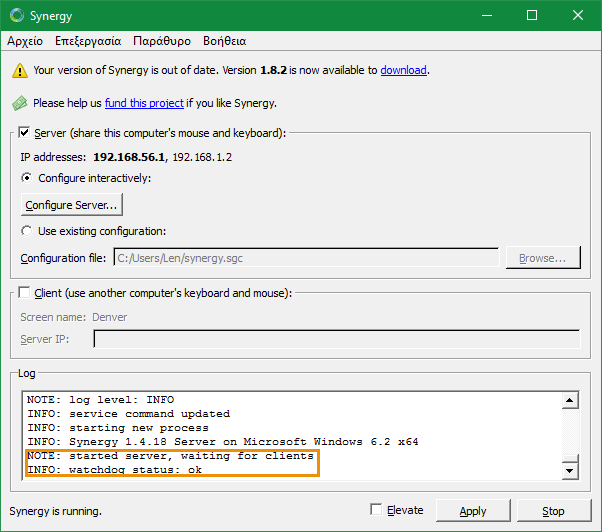This screenshot has height=532, width=602.
Task: Click the 'Synergy is running.' status text
Action: tap(55, 511)
